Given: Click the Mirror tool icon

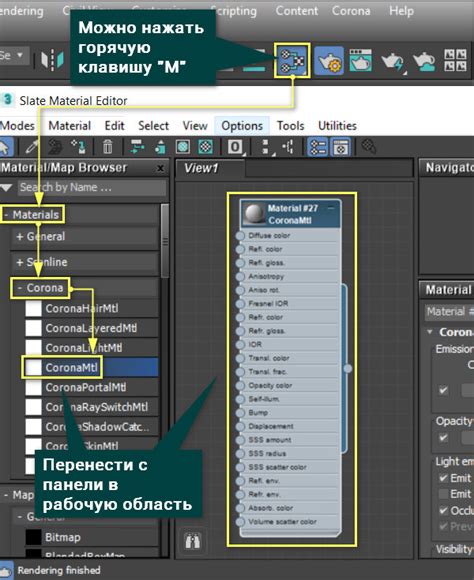Looking at the screenshot, I should tap(52, 60).
